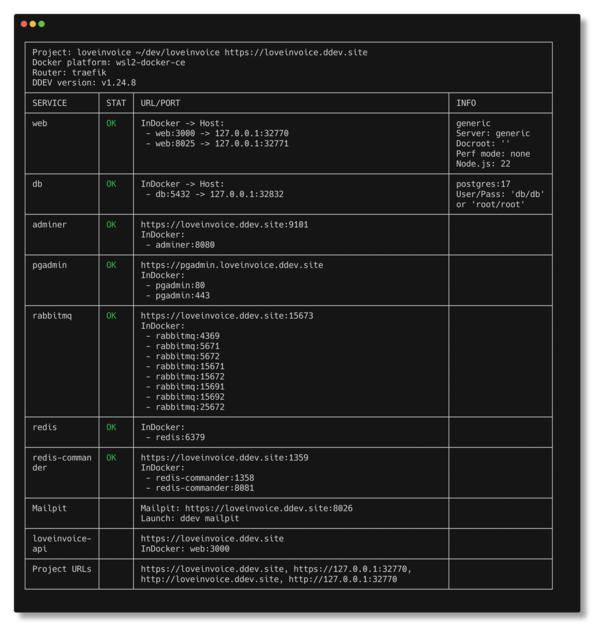Screen dimensions: 600x632
Task: Click the OK status in redis row
Action: [x=111, y=427]
